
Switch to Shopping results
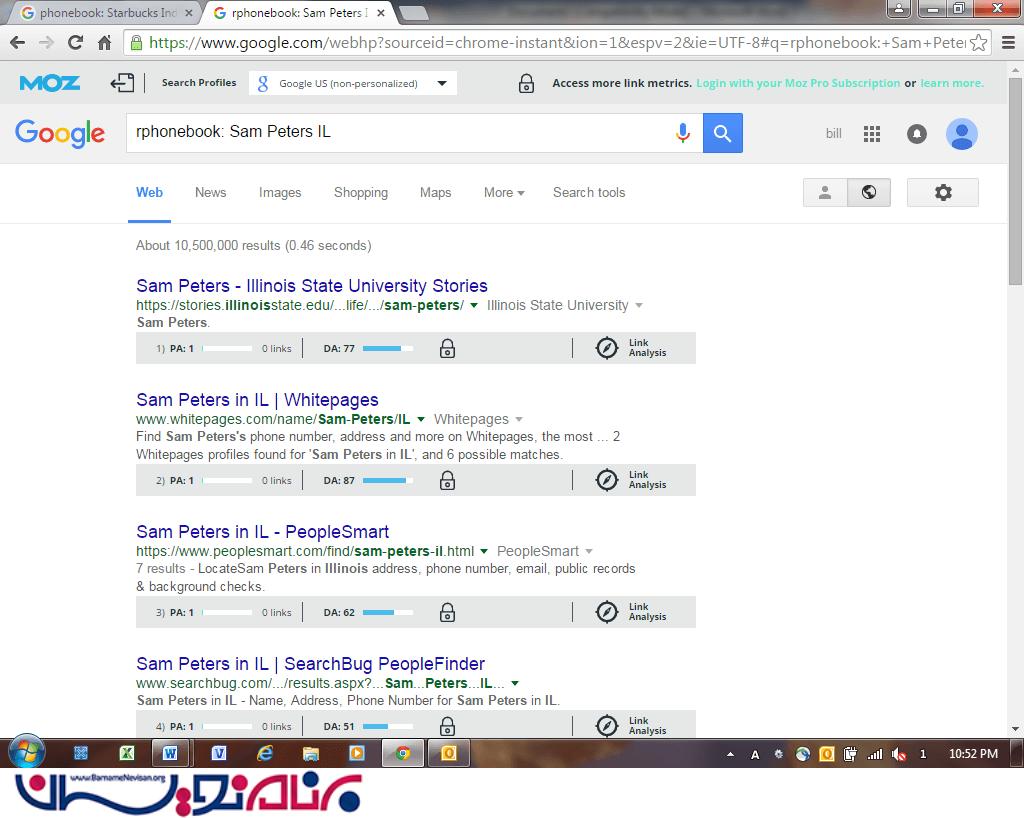(x=361, y=193)
